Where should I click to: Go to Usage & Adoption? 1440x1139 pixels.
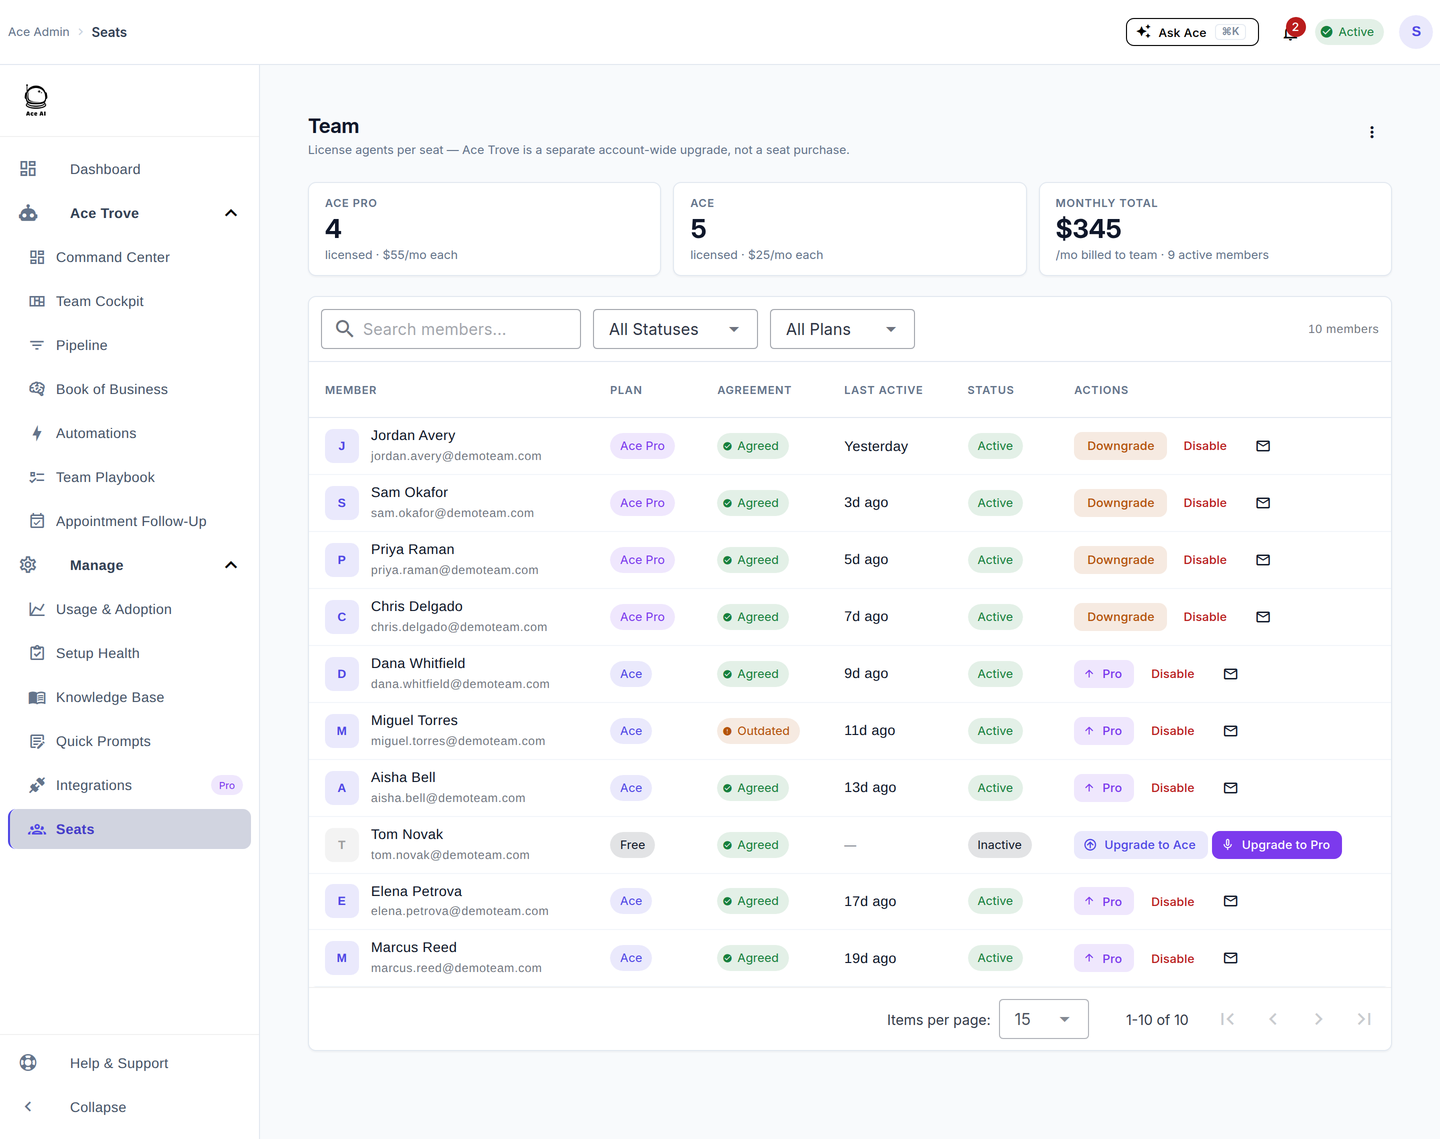pos(129,609)
